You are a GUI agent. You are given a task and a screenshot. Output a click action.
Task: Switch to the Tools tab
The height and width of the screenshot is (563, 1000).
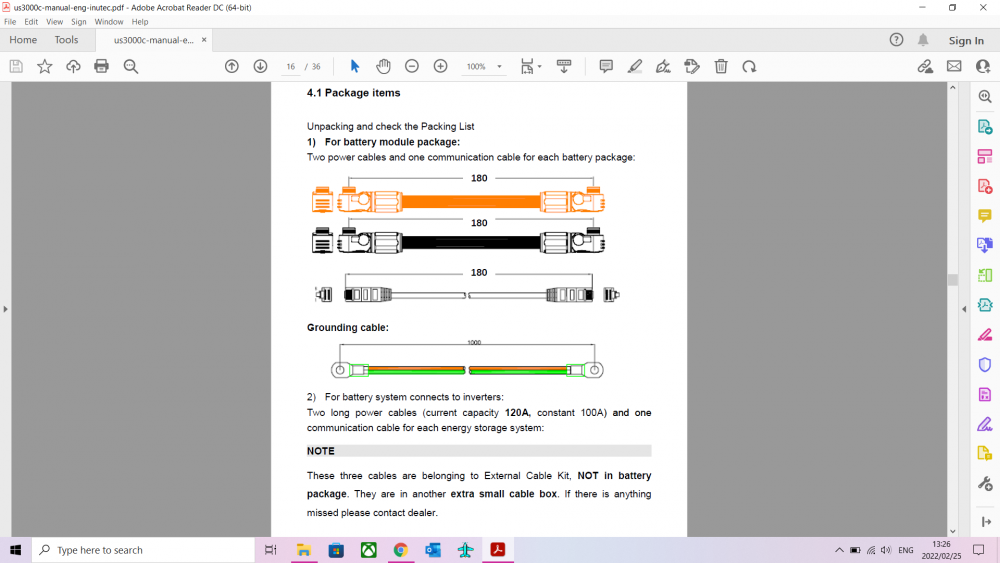(66, 40)
